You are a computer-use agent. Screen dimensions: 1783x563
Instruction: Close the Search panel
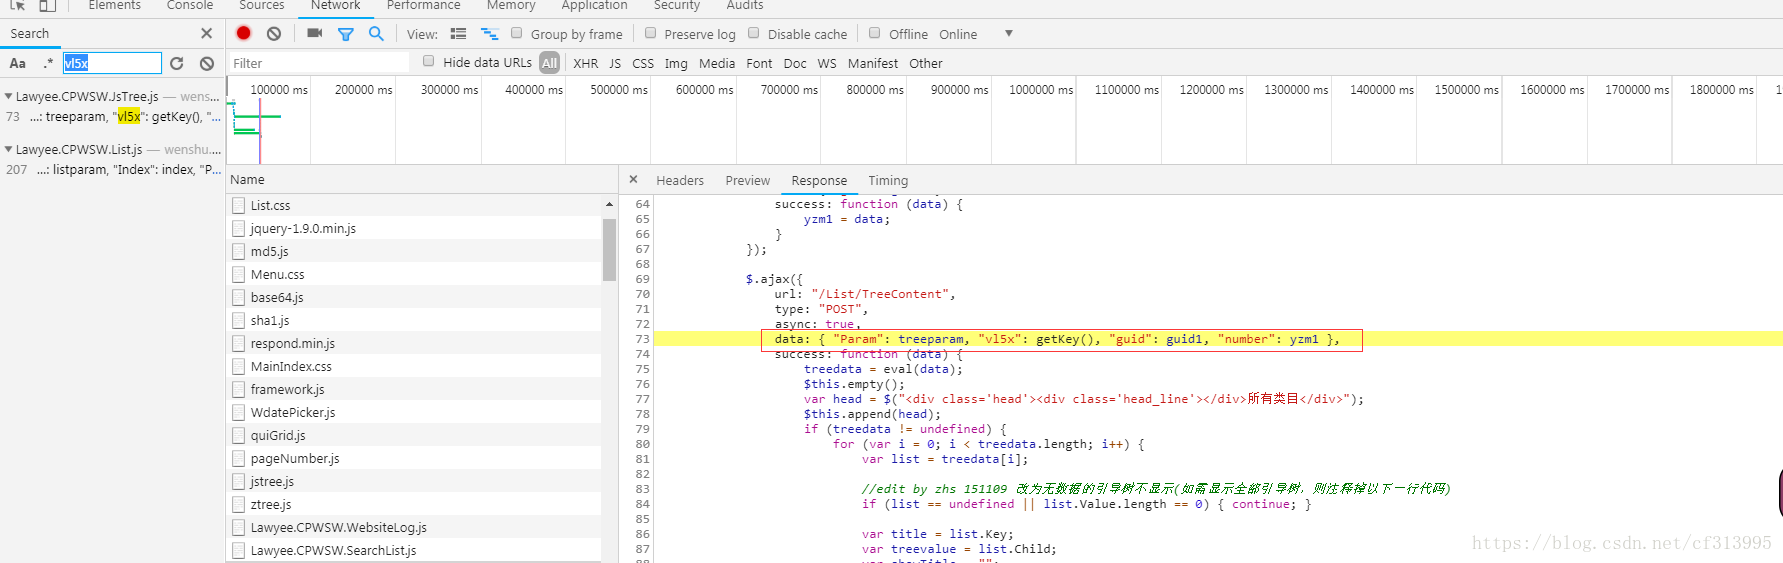click(x=206, y=33)
